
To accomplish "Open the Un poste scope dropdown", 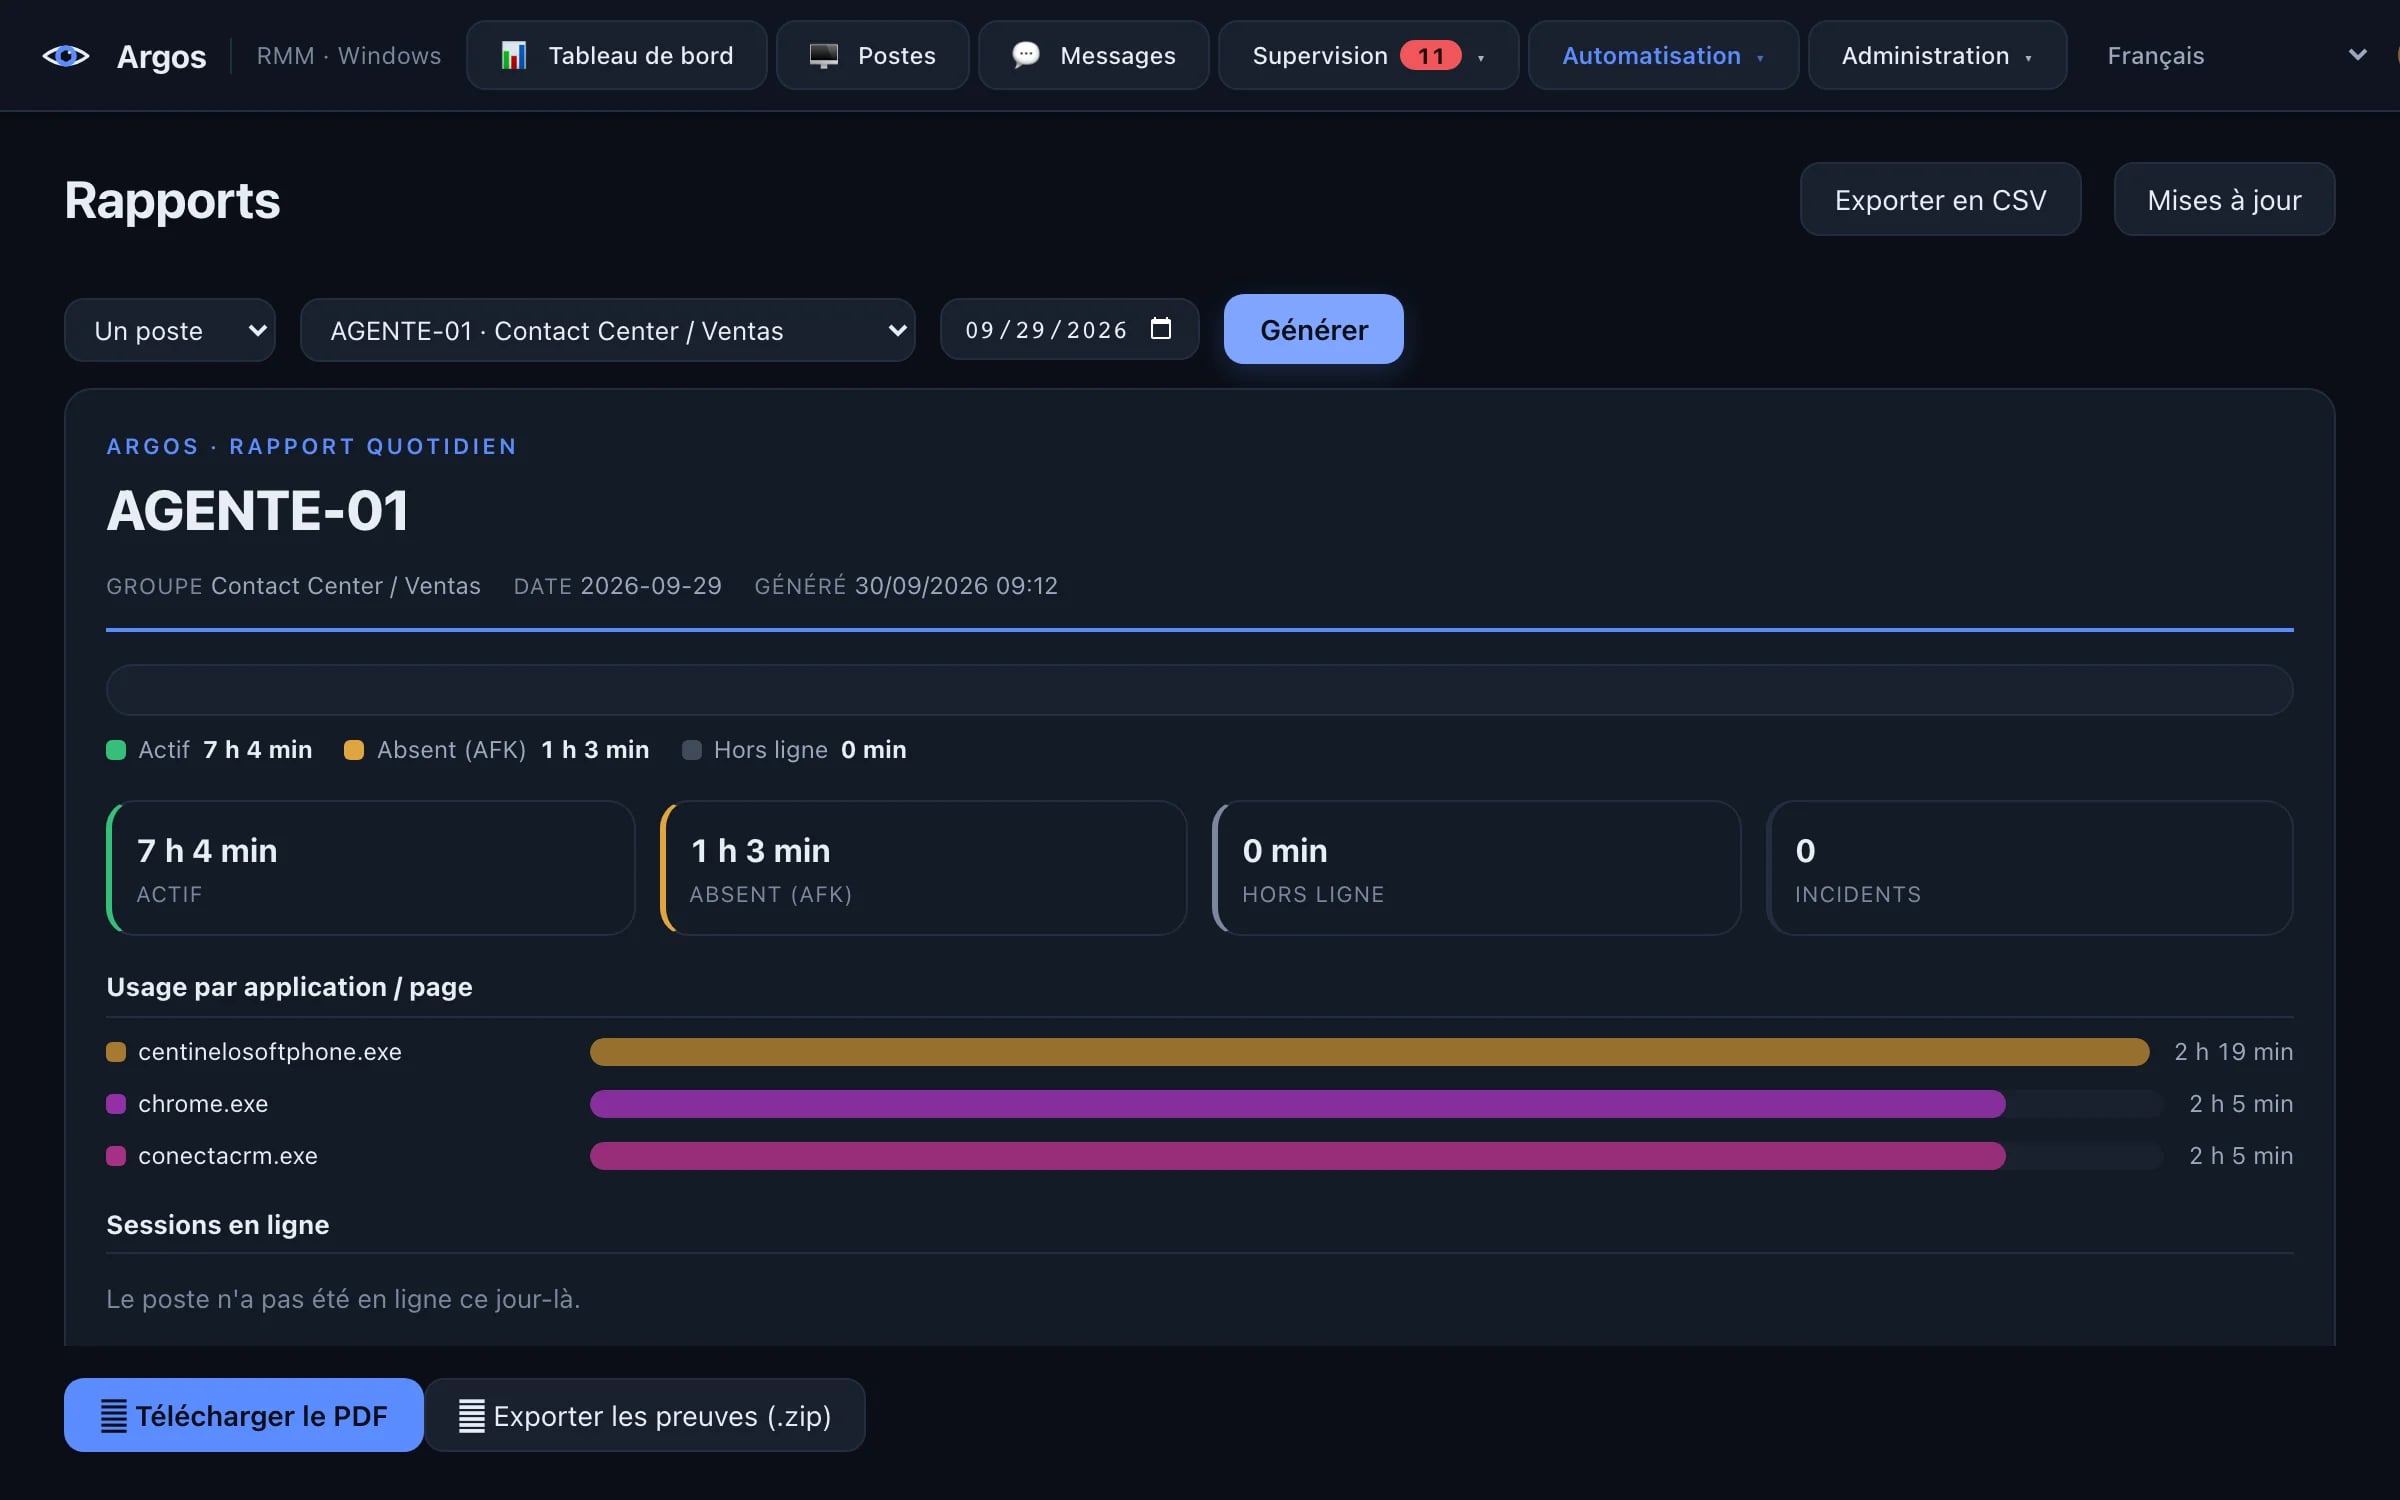I will 170,330.
